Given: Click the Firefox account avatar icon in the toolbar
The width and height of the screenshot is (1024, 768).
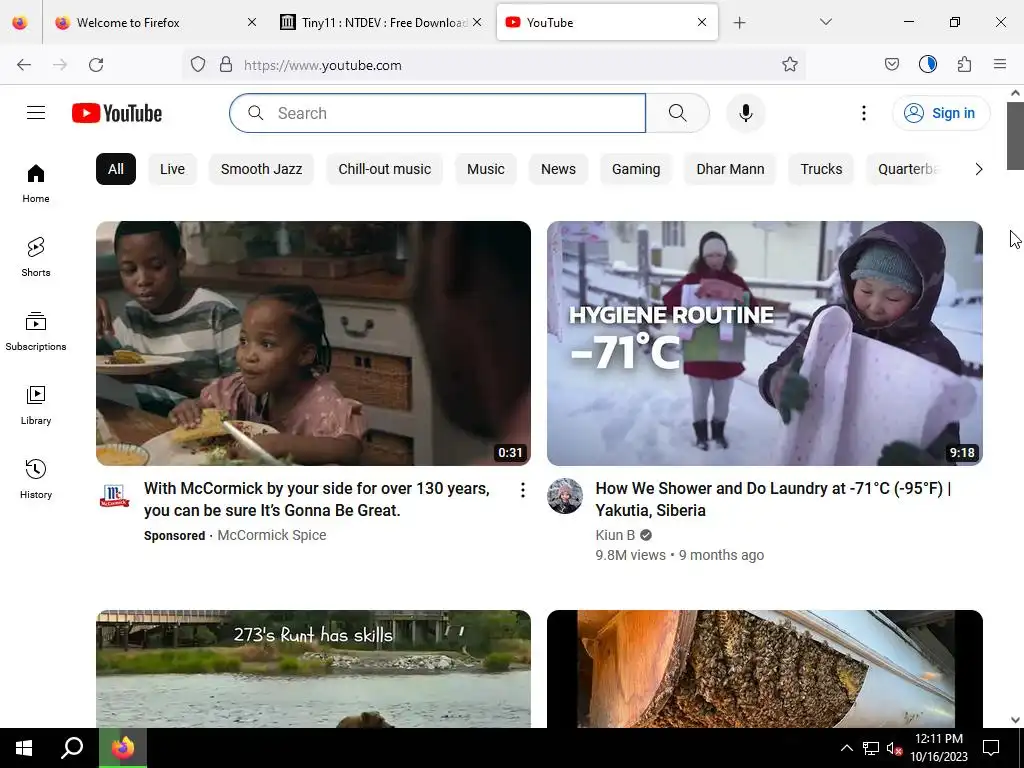Looking at the screenshot, I should pos(928,65).
